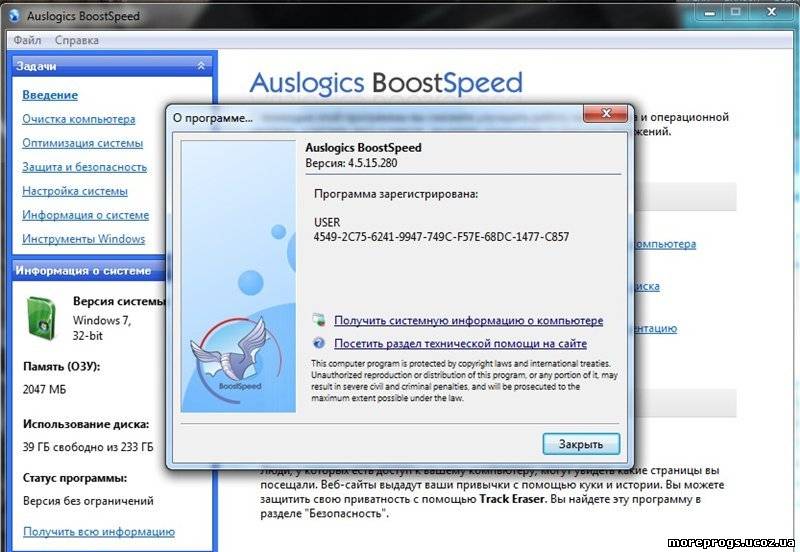Minimize the Auslogics BoostSpeed window
Screen dimensions: 800x552
[x=709, y=13]
